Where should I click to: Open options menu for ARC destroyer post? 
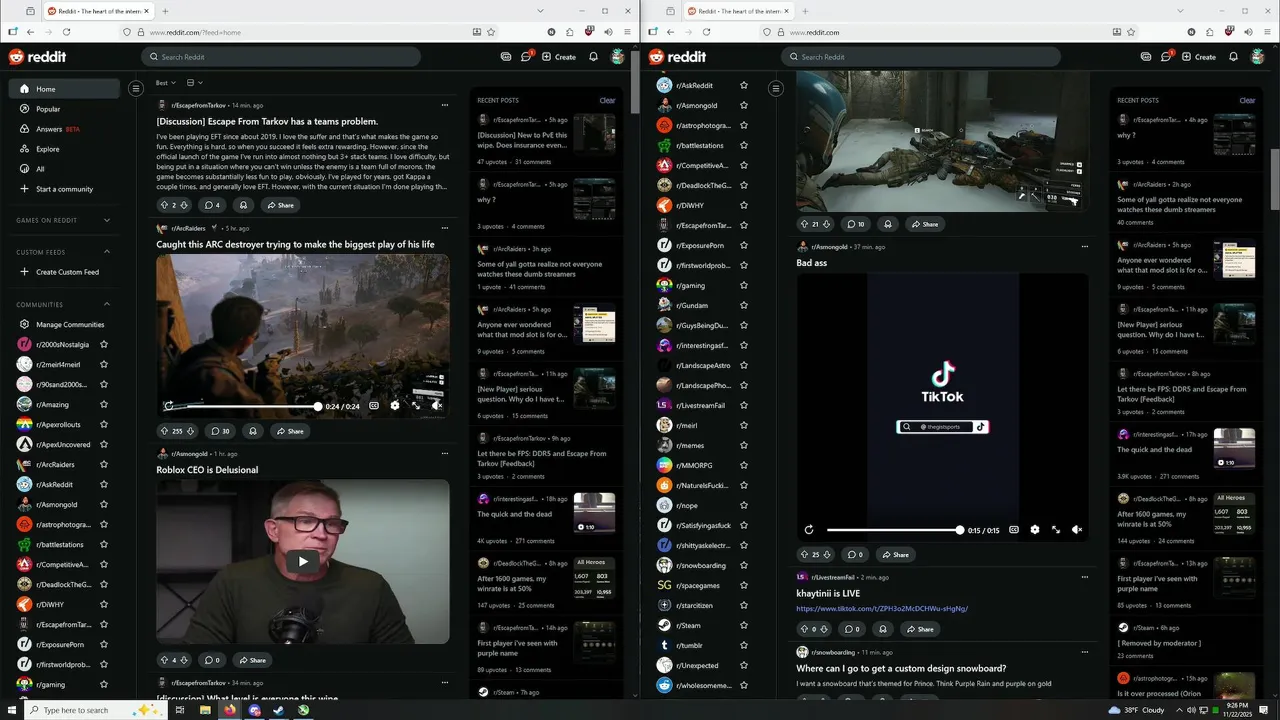[445, 228]
